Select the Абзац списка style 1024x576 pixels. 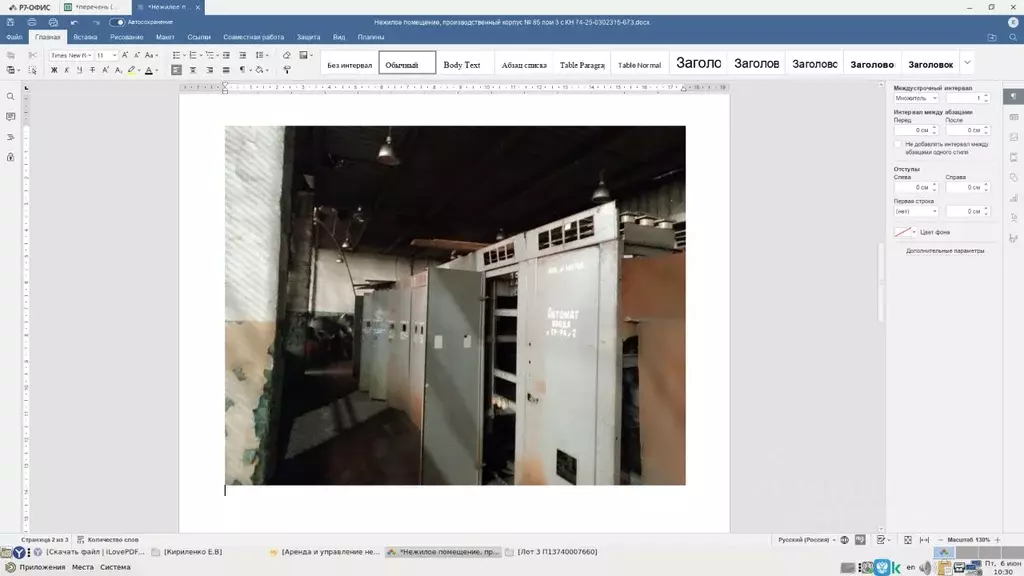[x=524, y=64]
